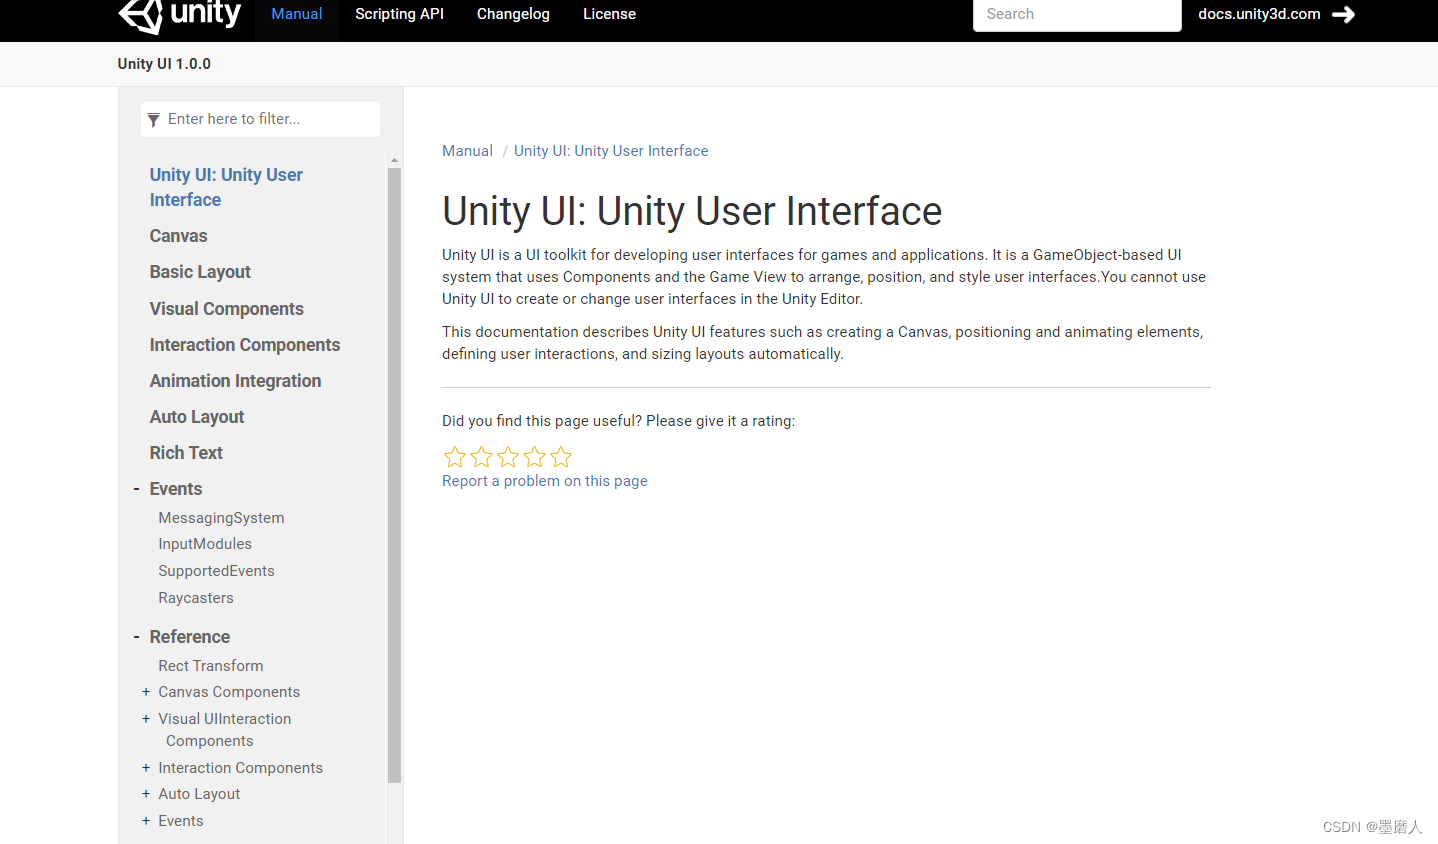1438x844 pixels.
Task: Open Basic Layout in sidebar
Action: click(200, 272)
